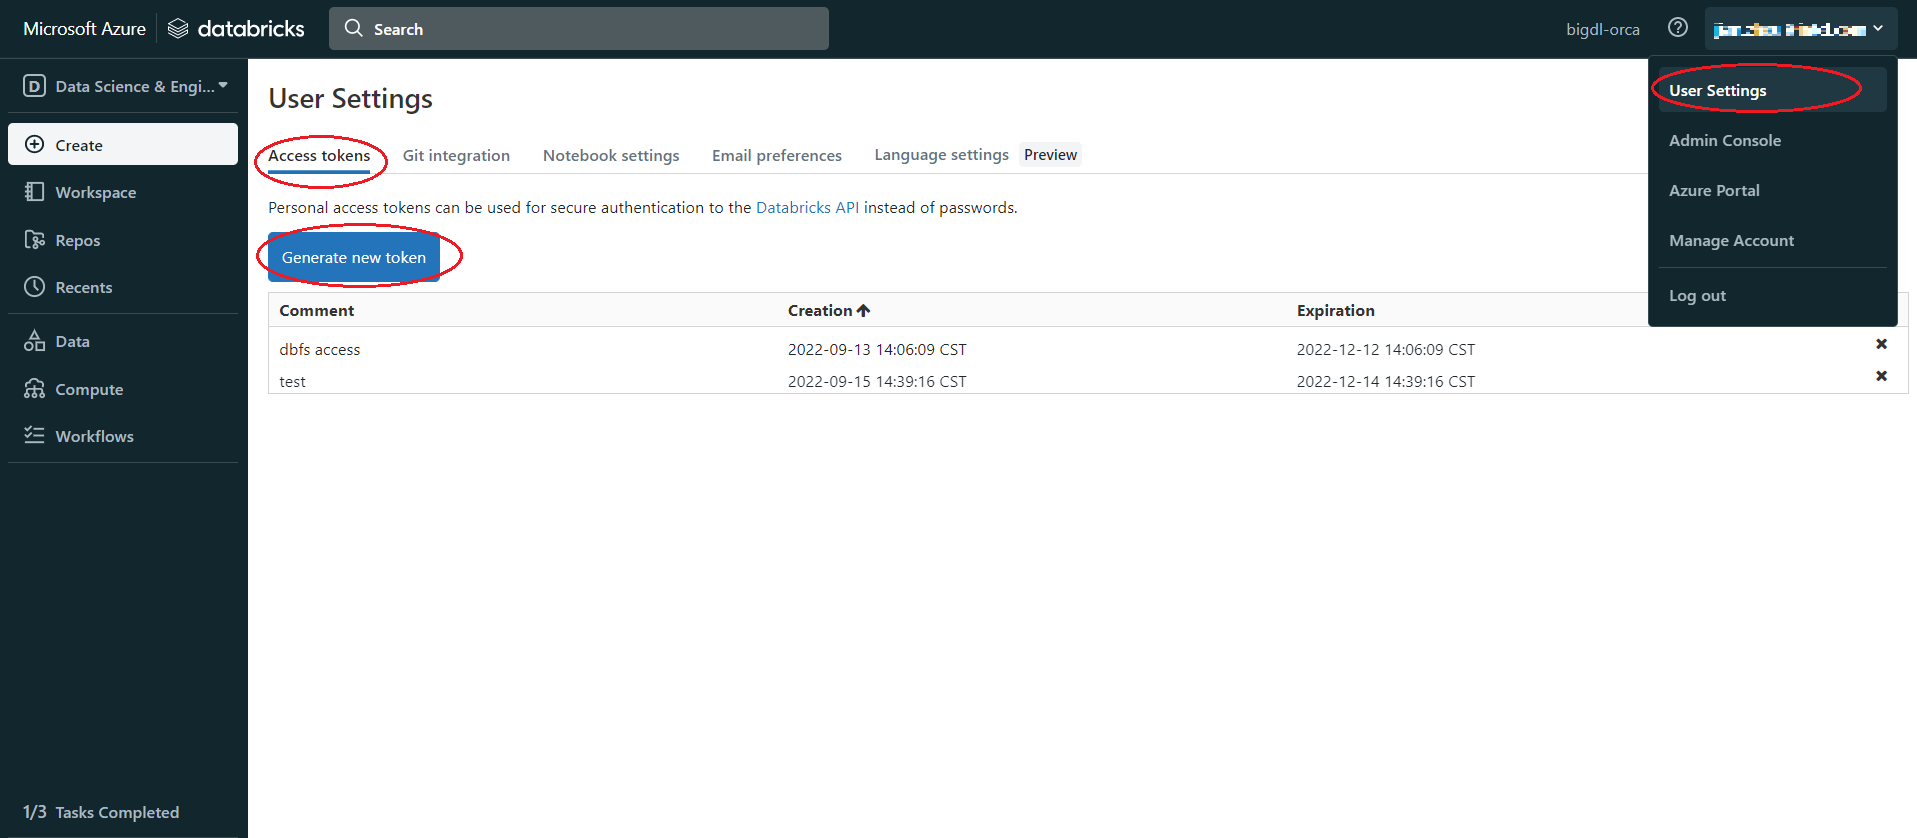1917x838 pixels.
Task: Click the Search input field
Action: pyautogui.click(x=578, y=29)
